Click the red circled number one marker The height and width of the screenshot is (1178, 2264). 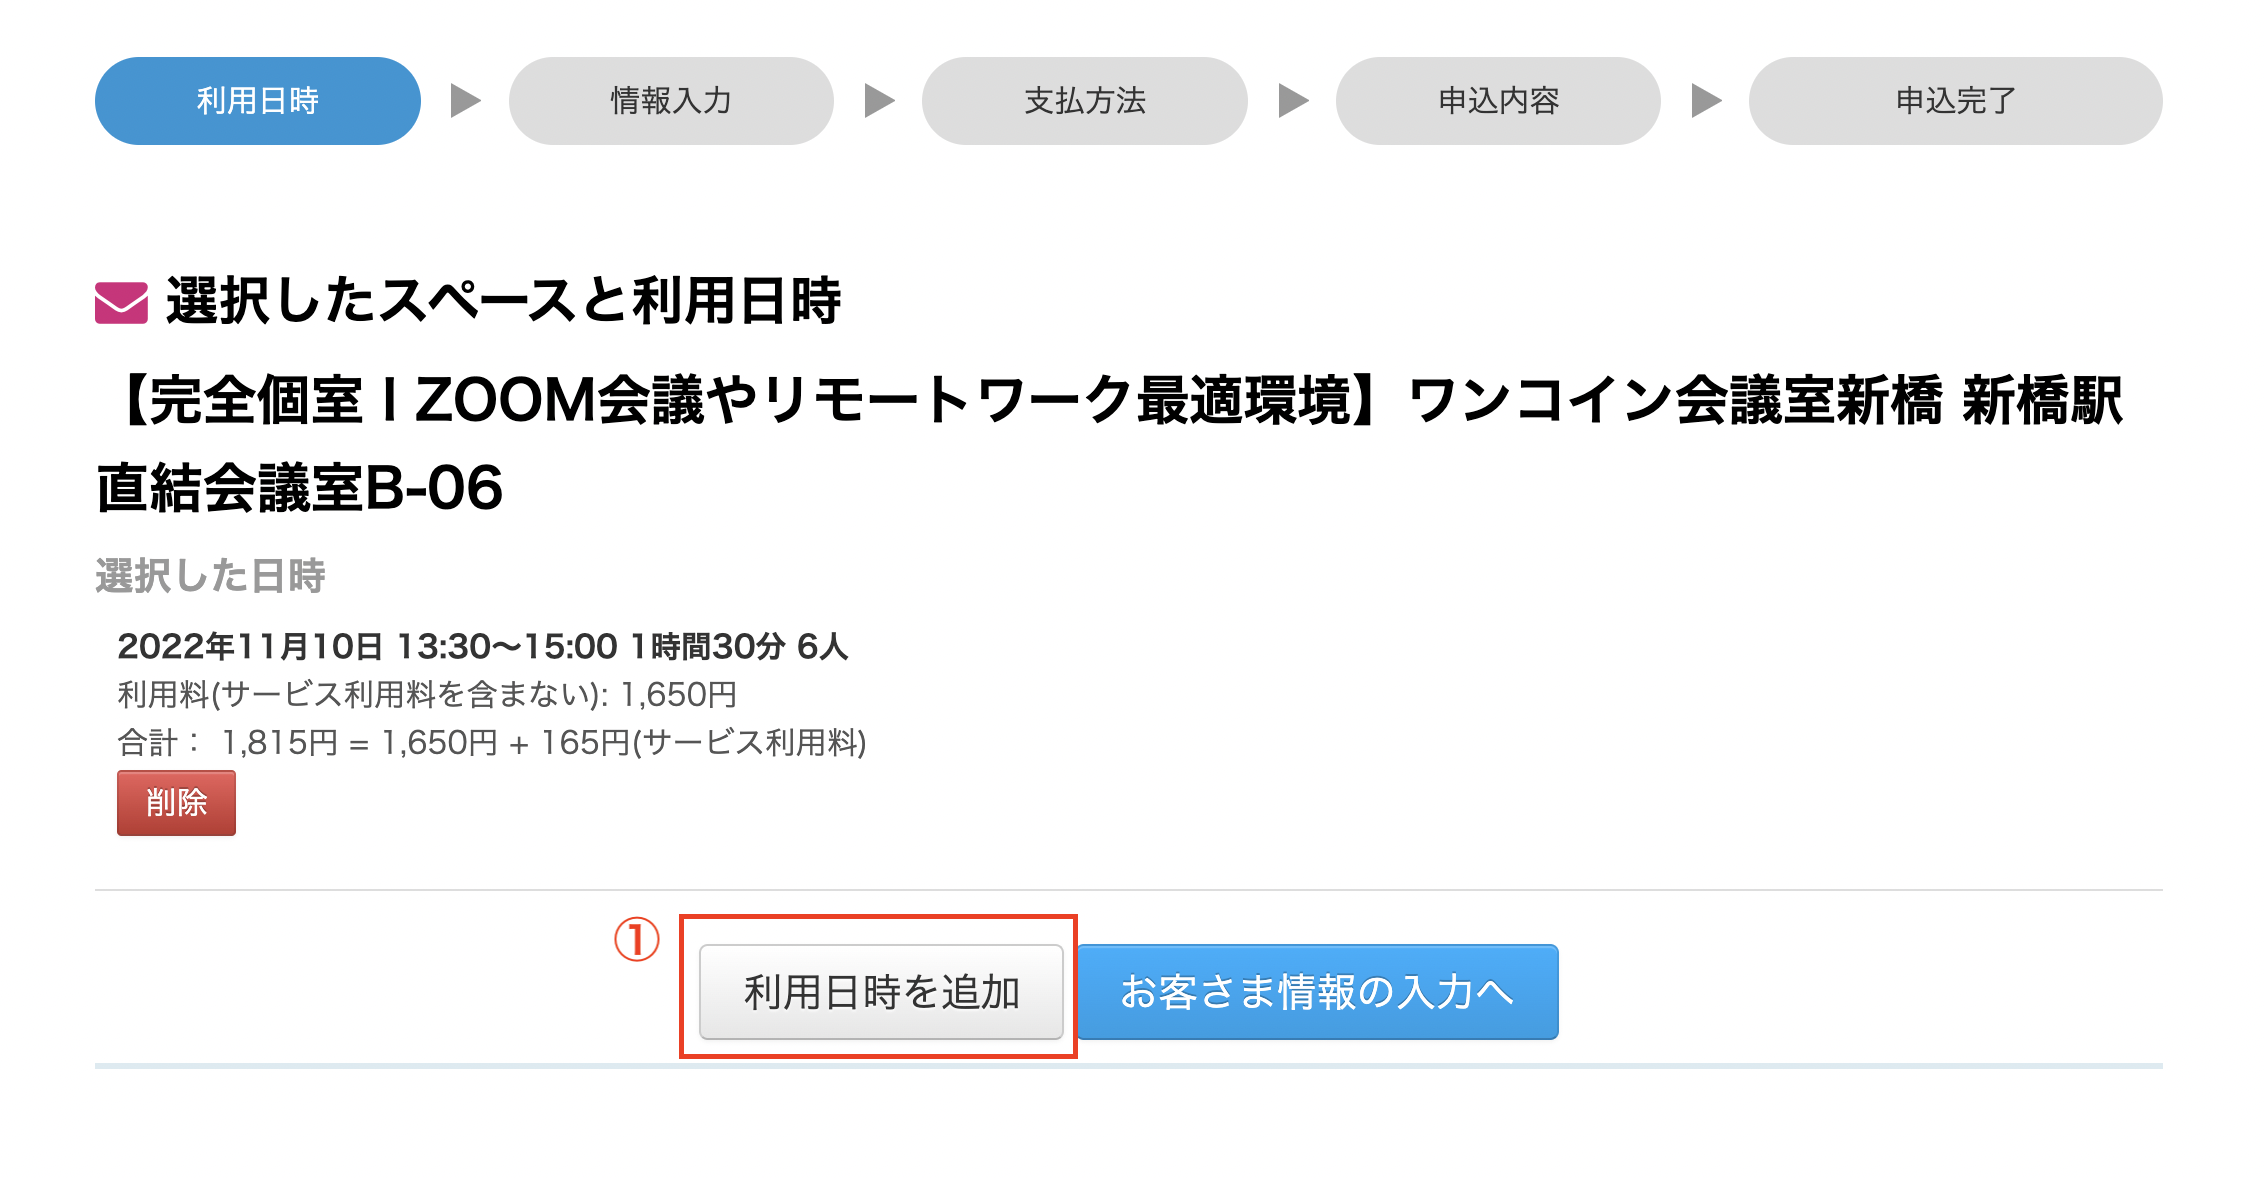click(x=636, y=940)
